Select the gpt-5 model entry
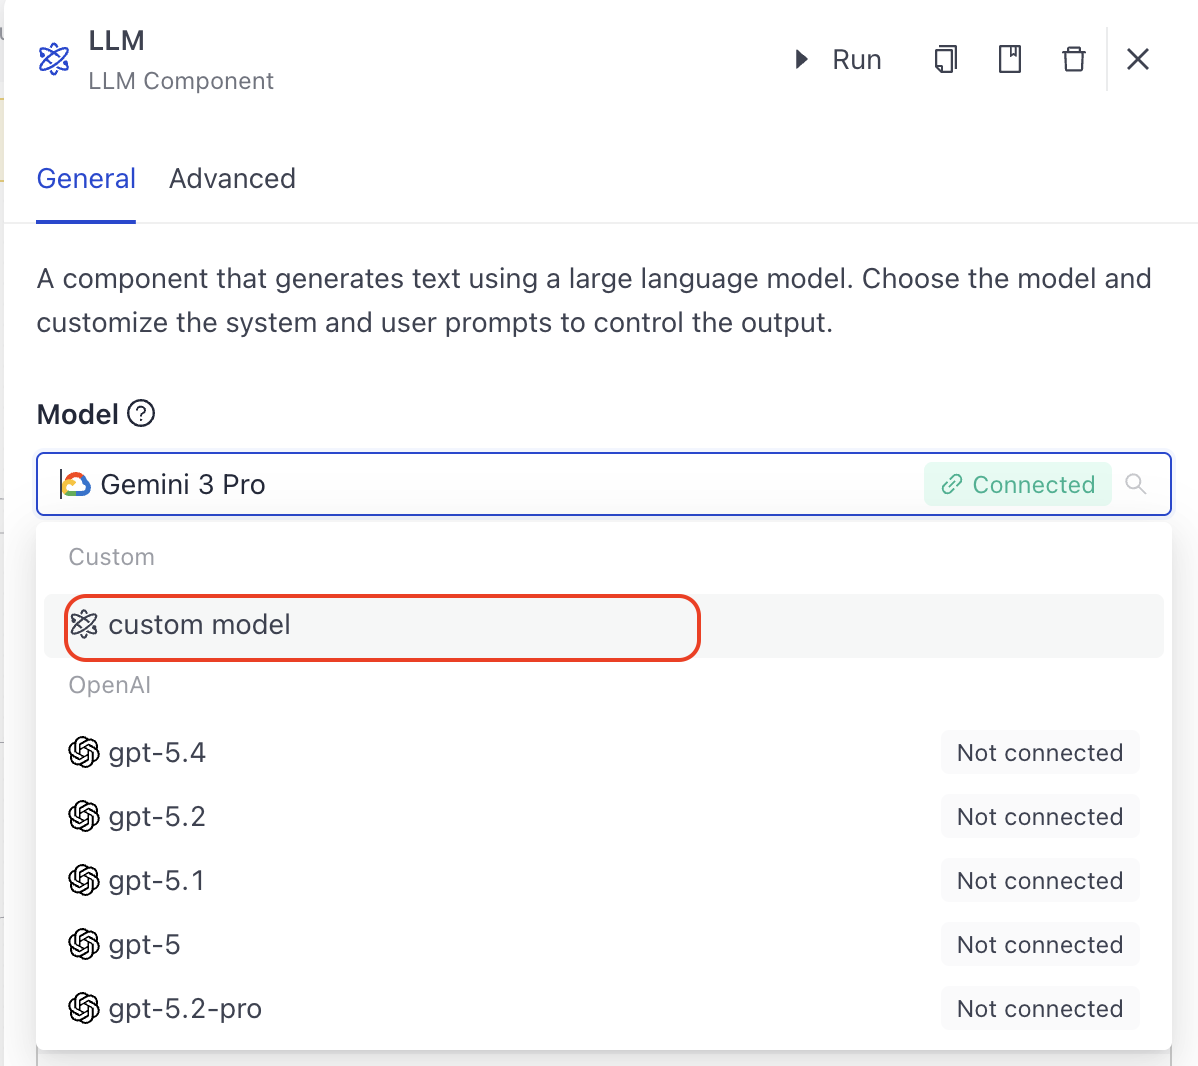This screenshot has width=1198, height=1066. [x=144, y=945]
